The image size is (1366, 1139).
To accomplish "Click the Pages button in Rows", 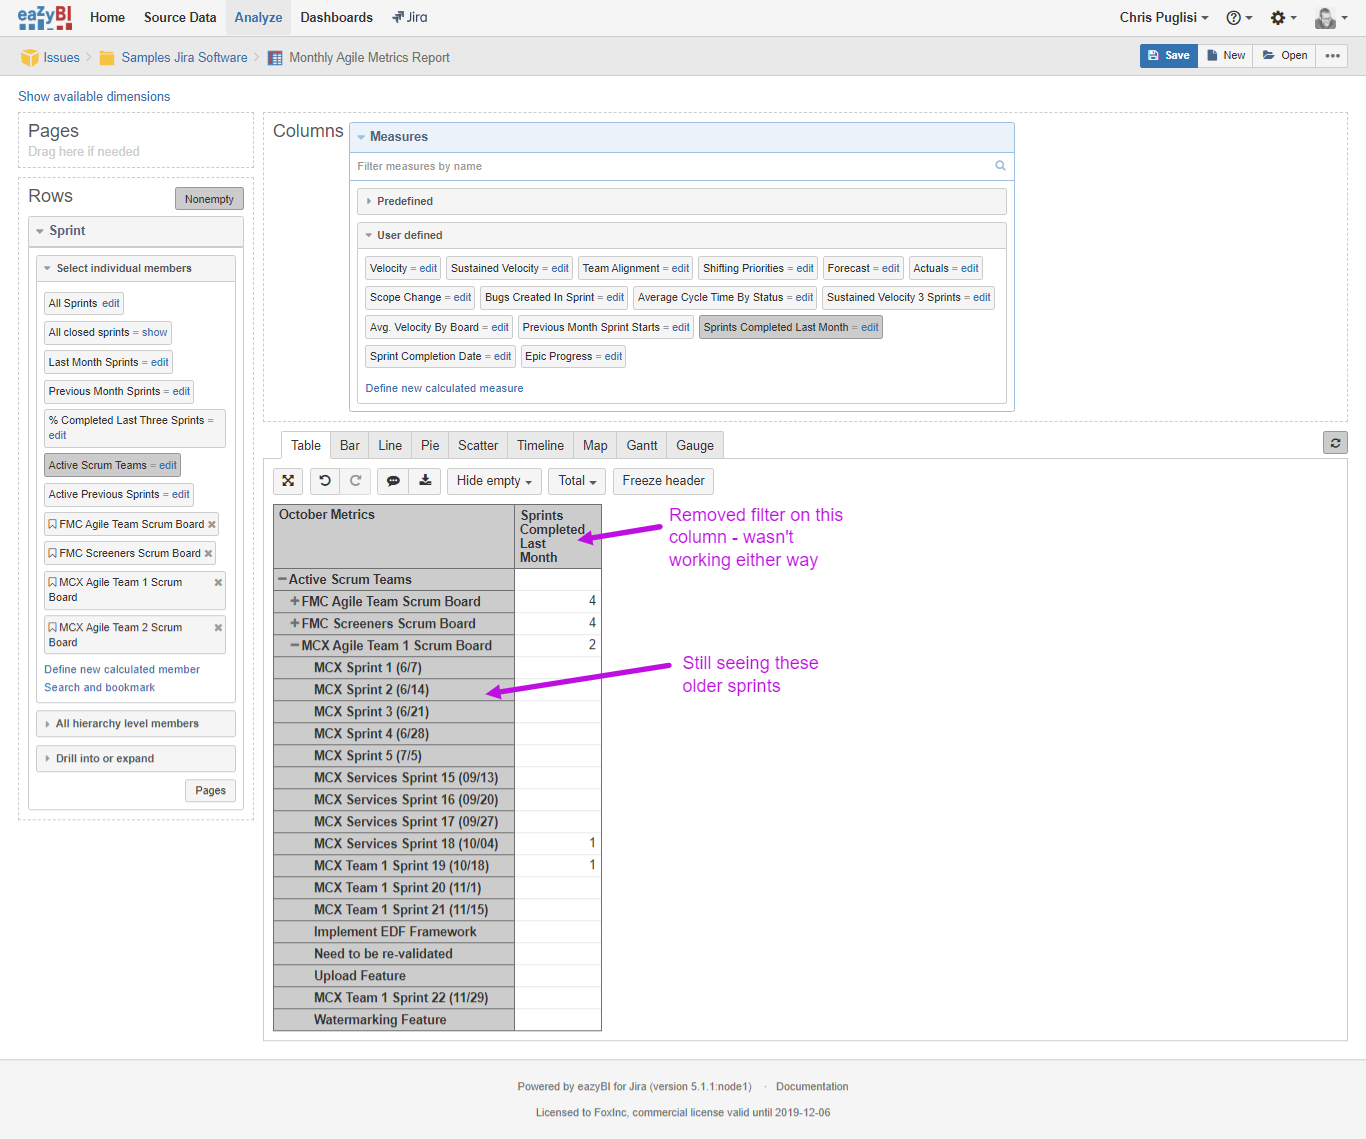I will (x=210, y=790).
